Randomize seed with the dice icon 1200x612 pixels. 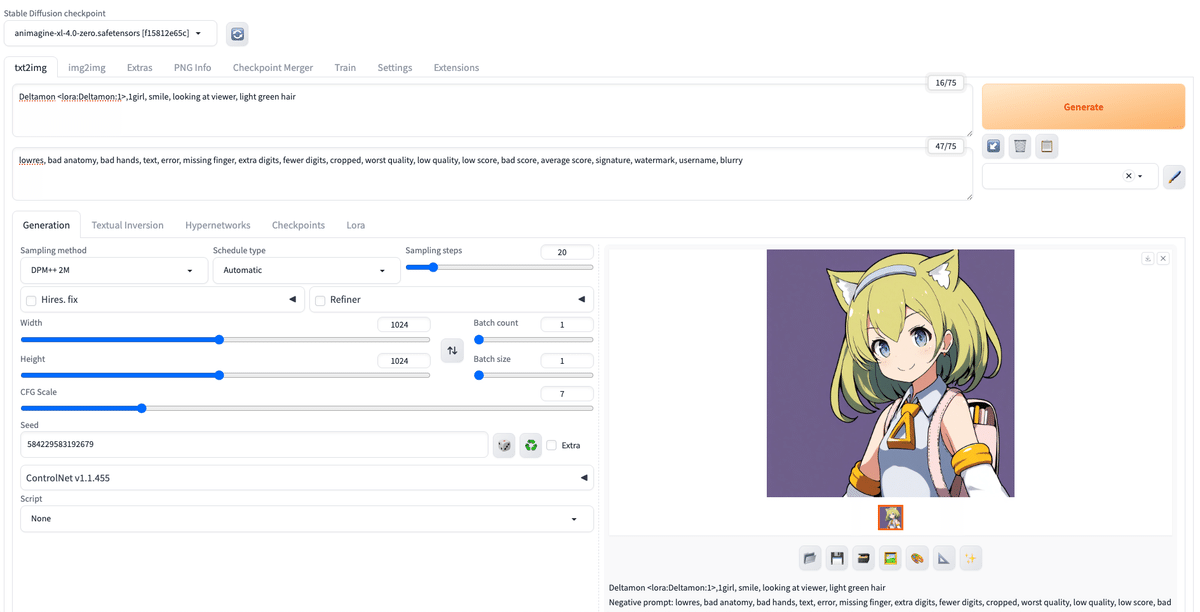coord(505,445)
